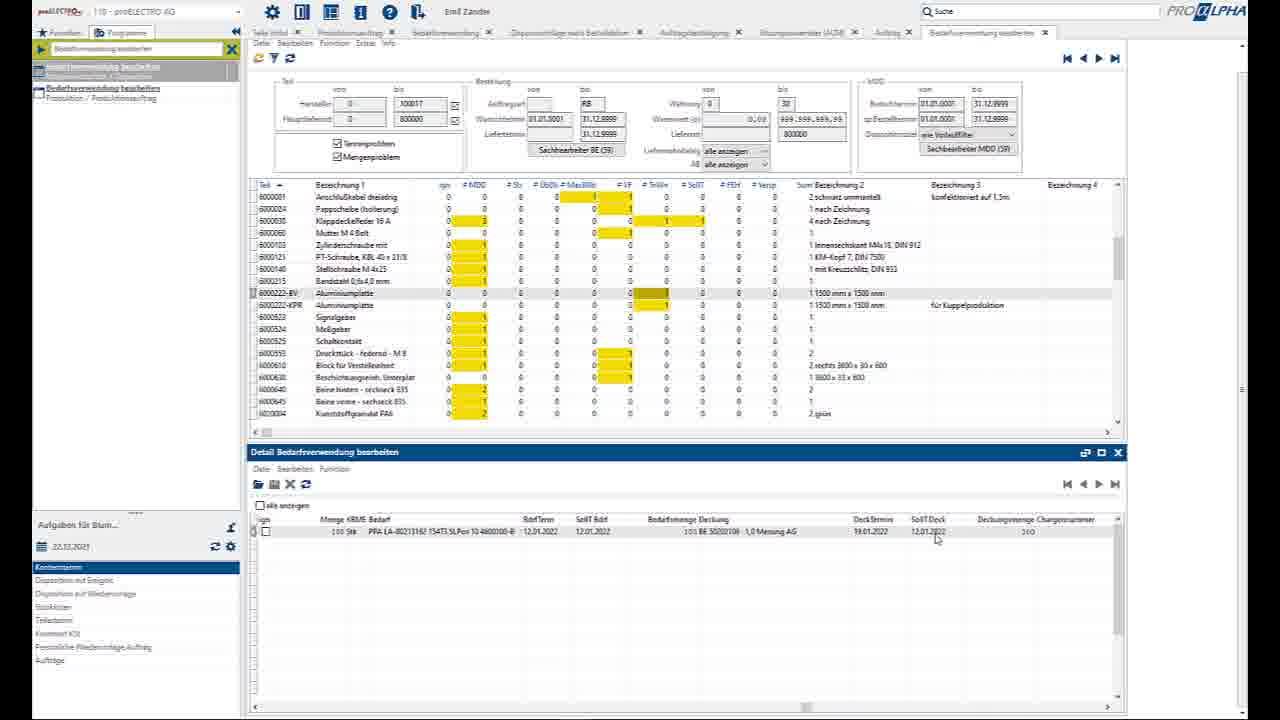This screenshot has width=1280, height=720.
Task: Open the Bearbeiten menu in main window
Action: tap(295, 44)
